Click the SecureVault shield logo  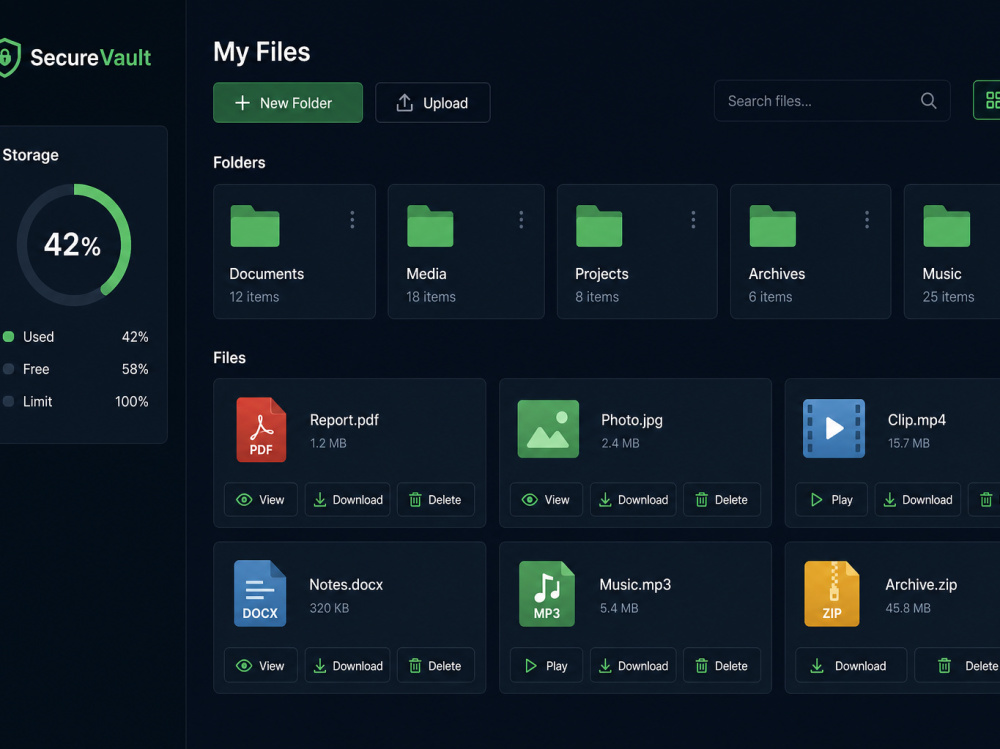tap(9, 57)
